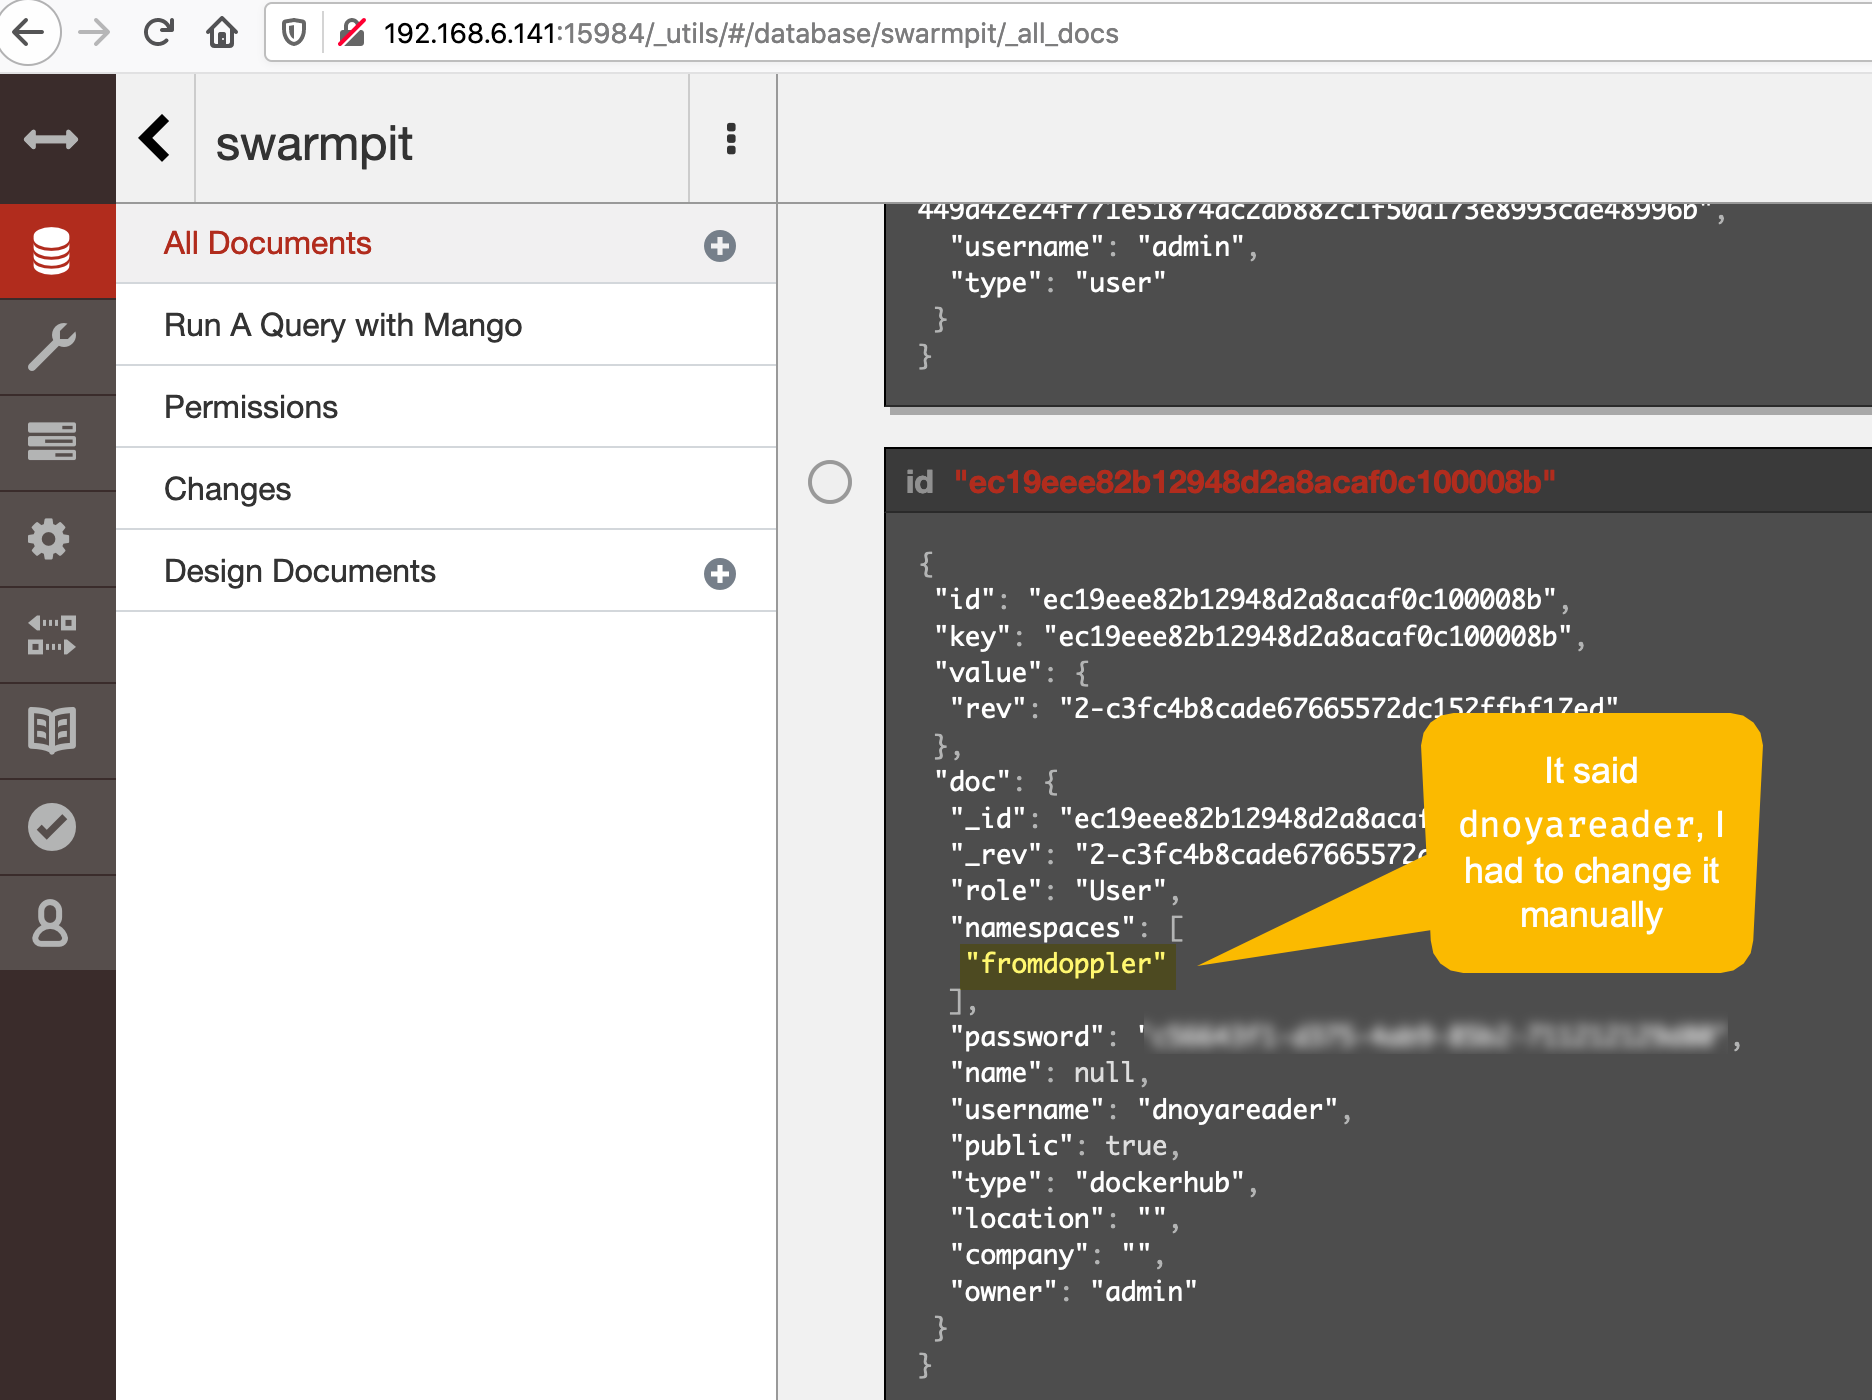Reload the page with the refresh button
Viewport: 1872px width, 1400px height.
coord(158,32)
